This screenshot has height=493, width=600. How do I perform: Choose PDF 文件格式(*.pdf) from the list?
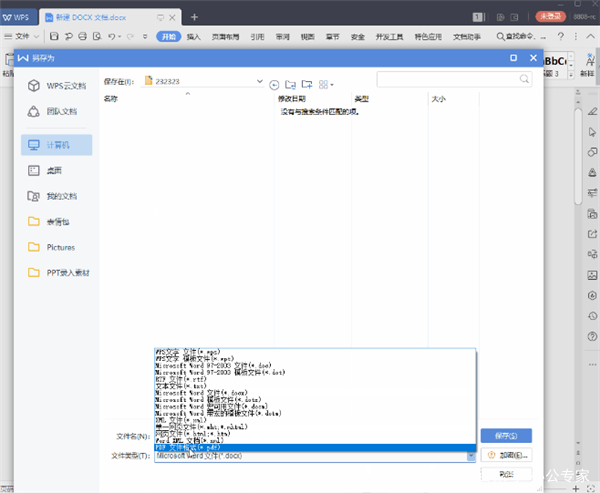point(315,447)
